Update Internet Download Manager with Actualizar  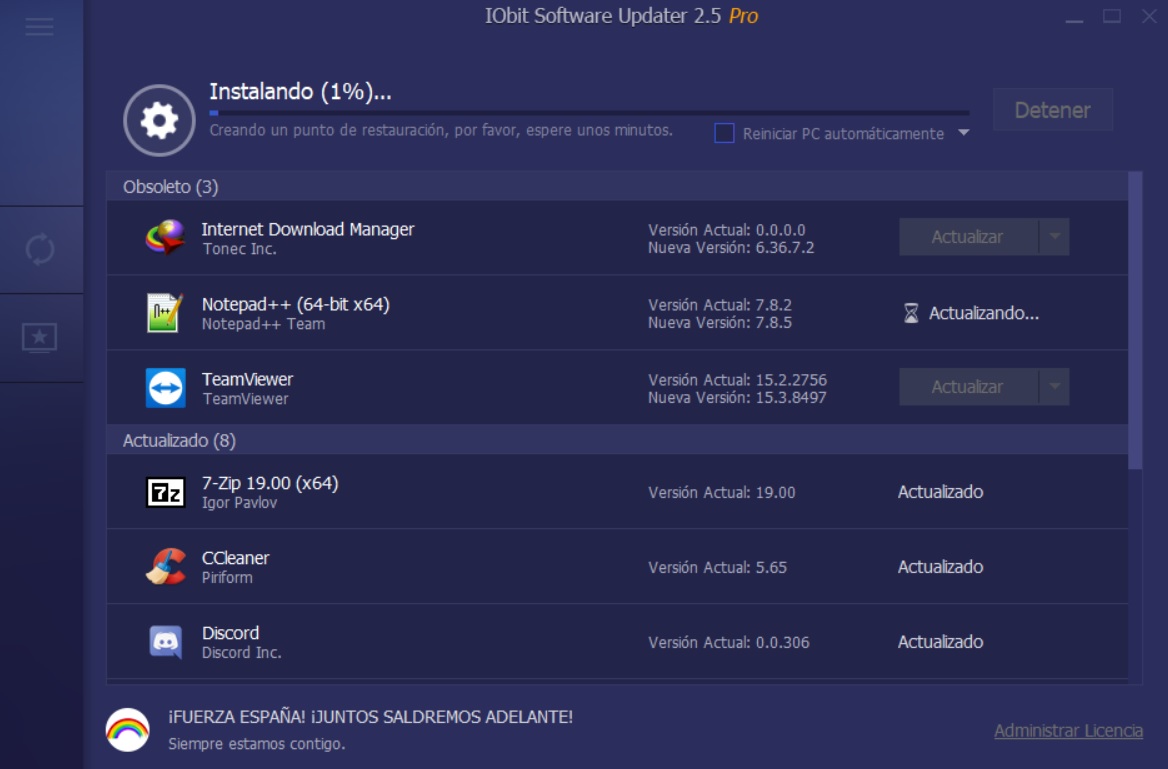(968, 237)
